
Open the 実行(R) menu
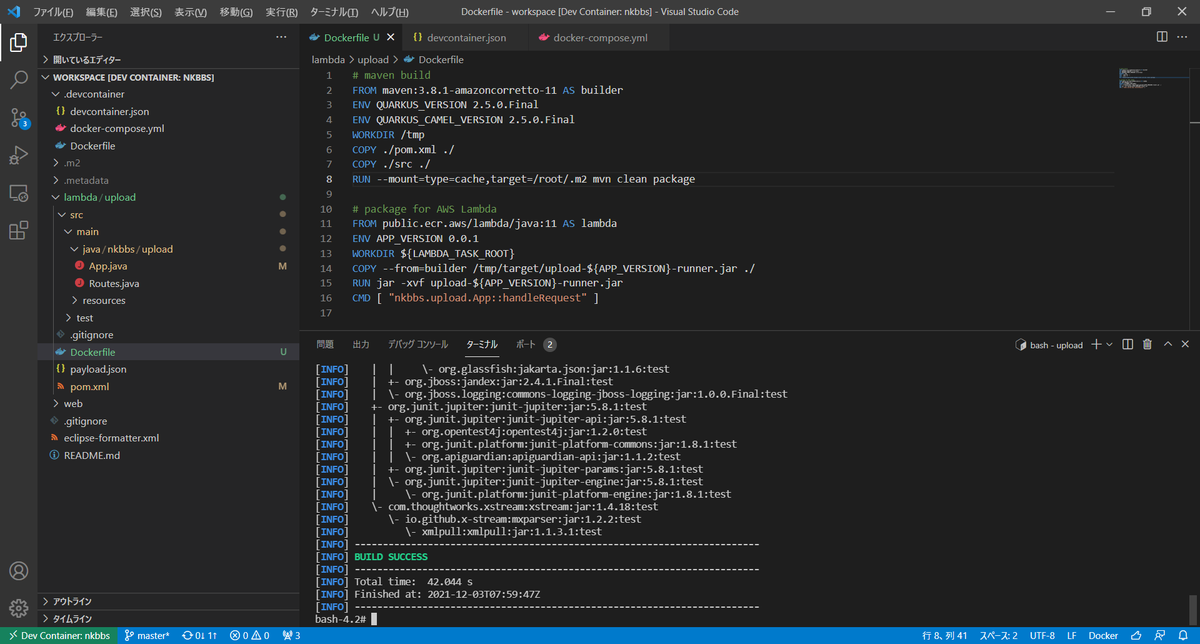click(x=281, y=12)
